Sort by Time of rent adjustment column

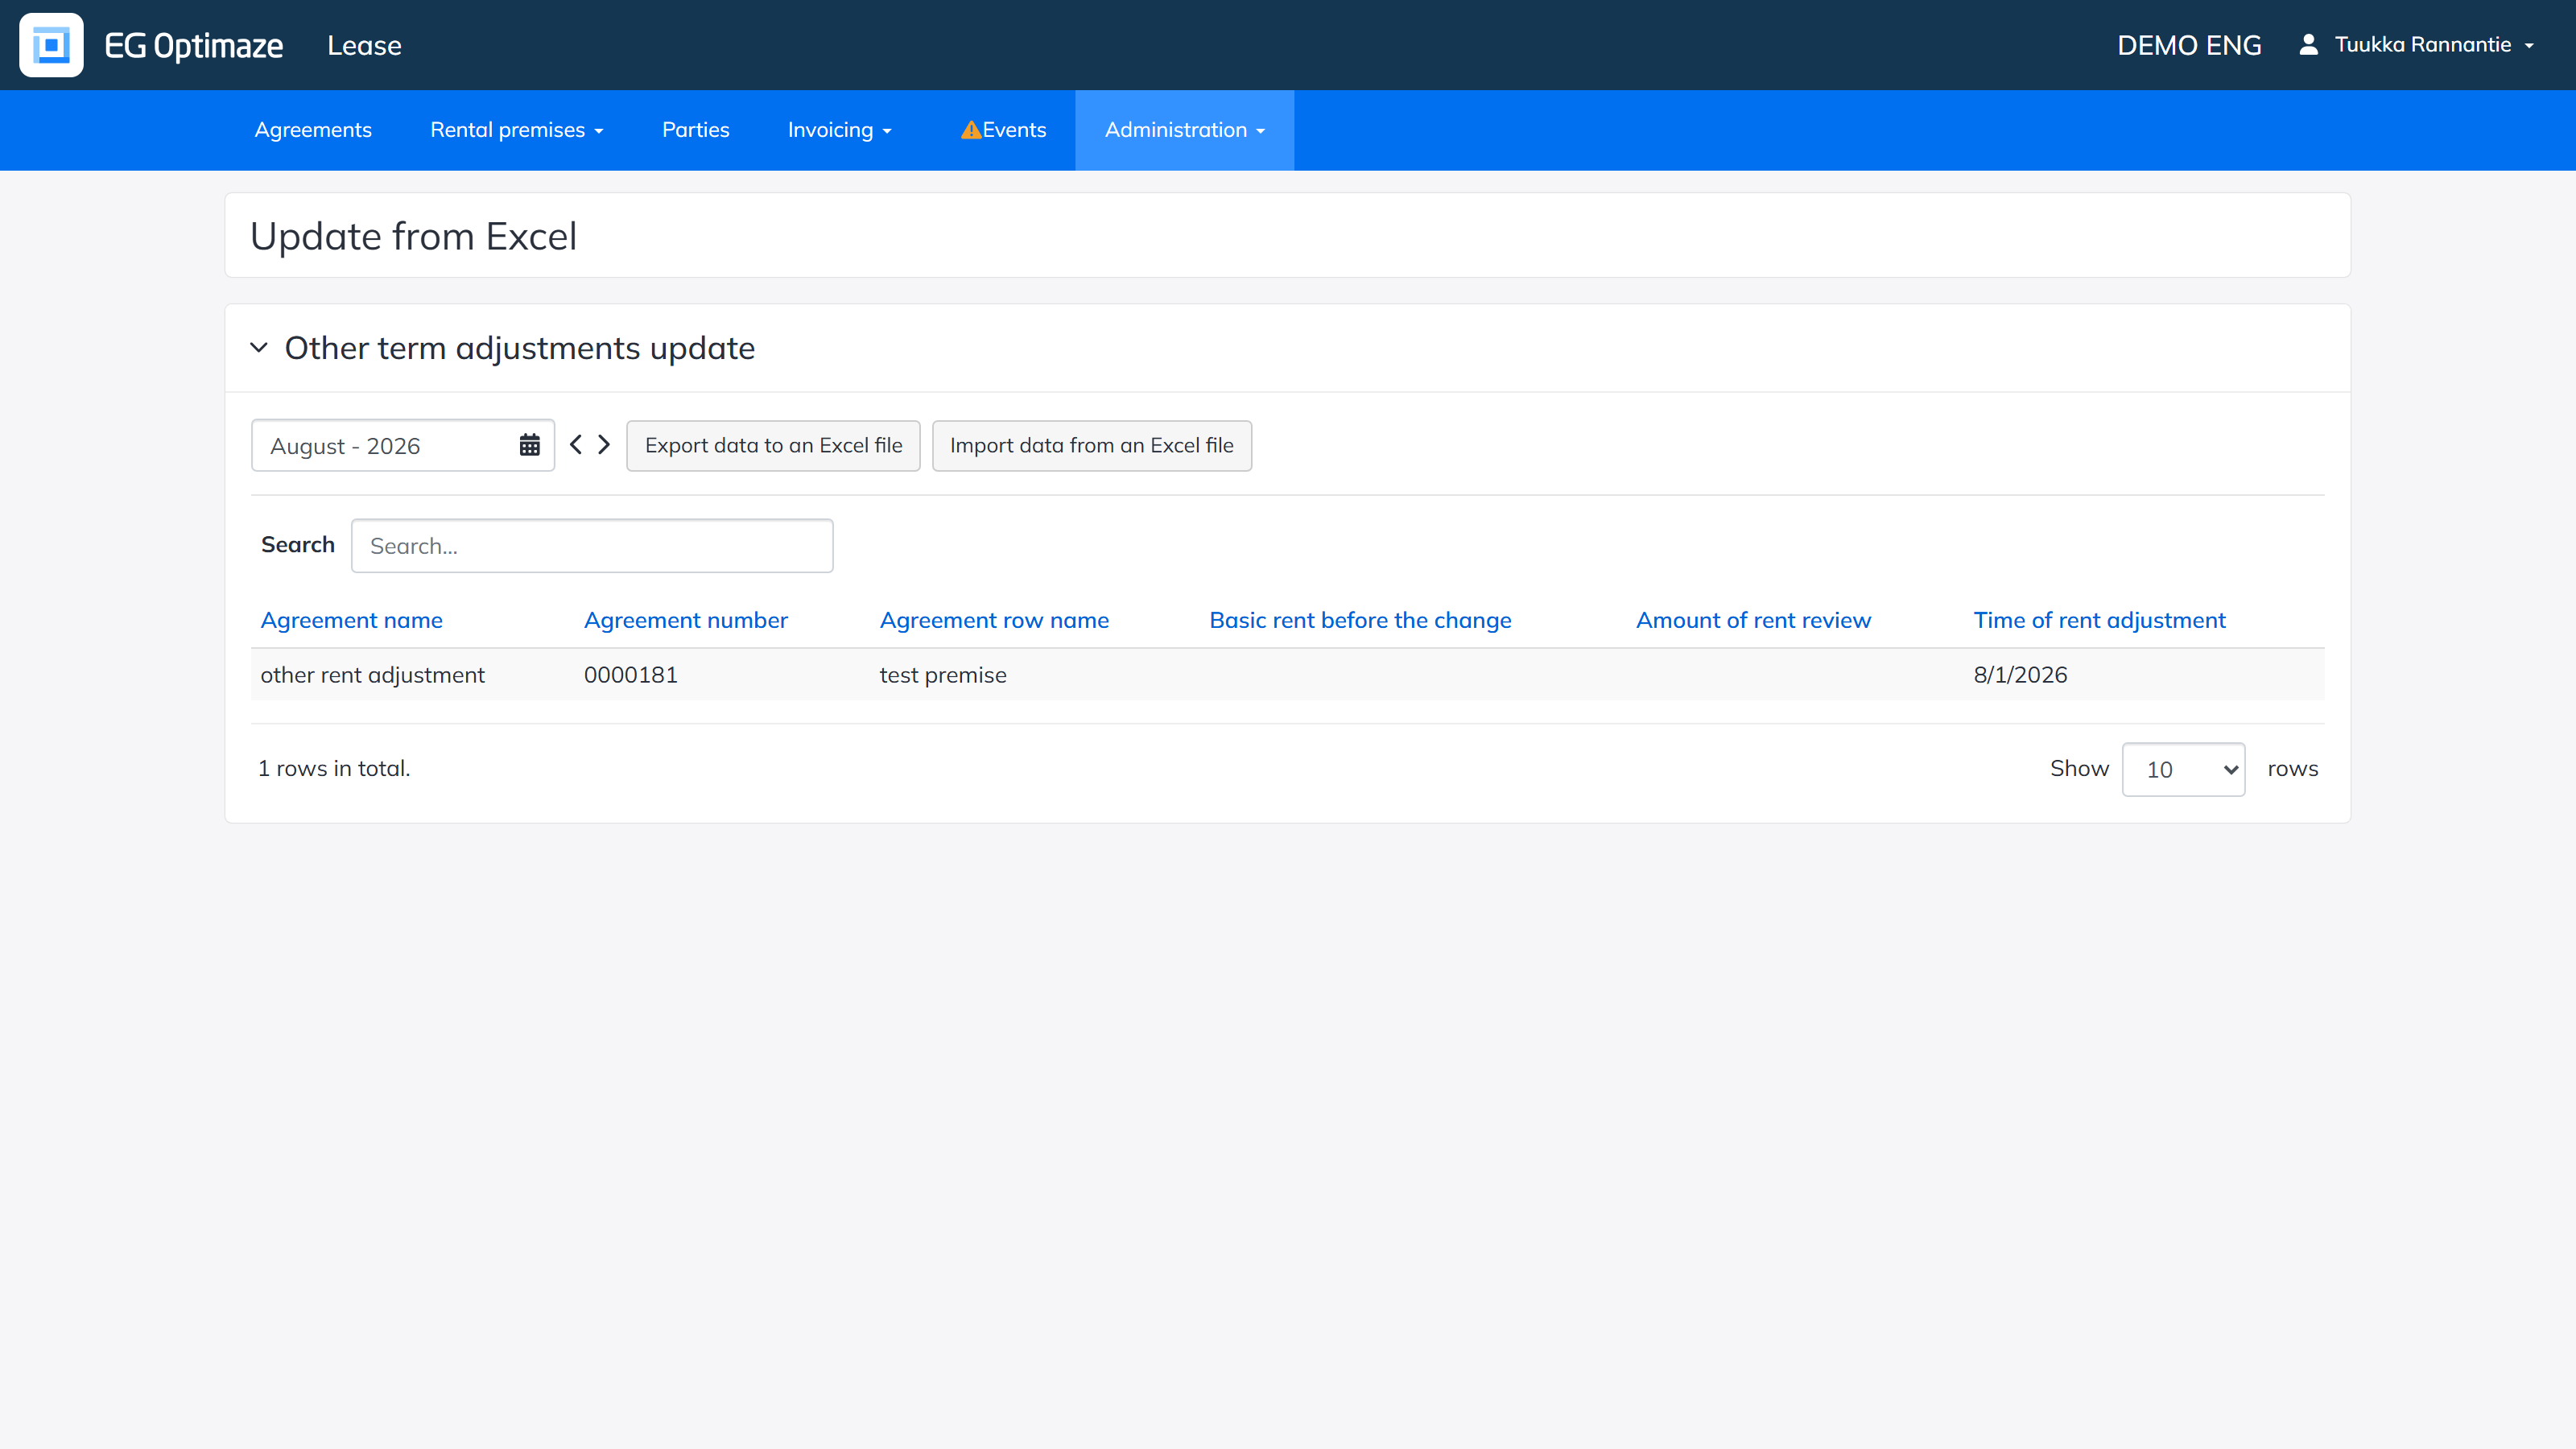2099,620
